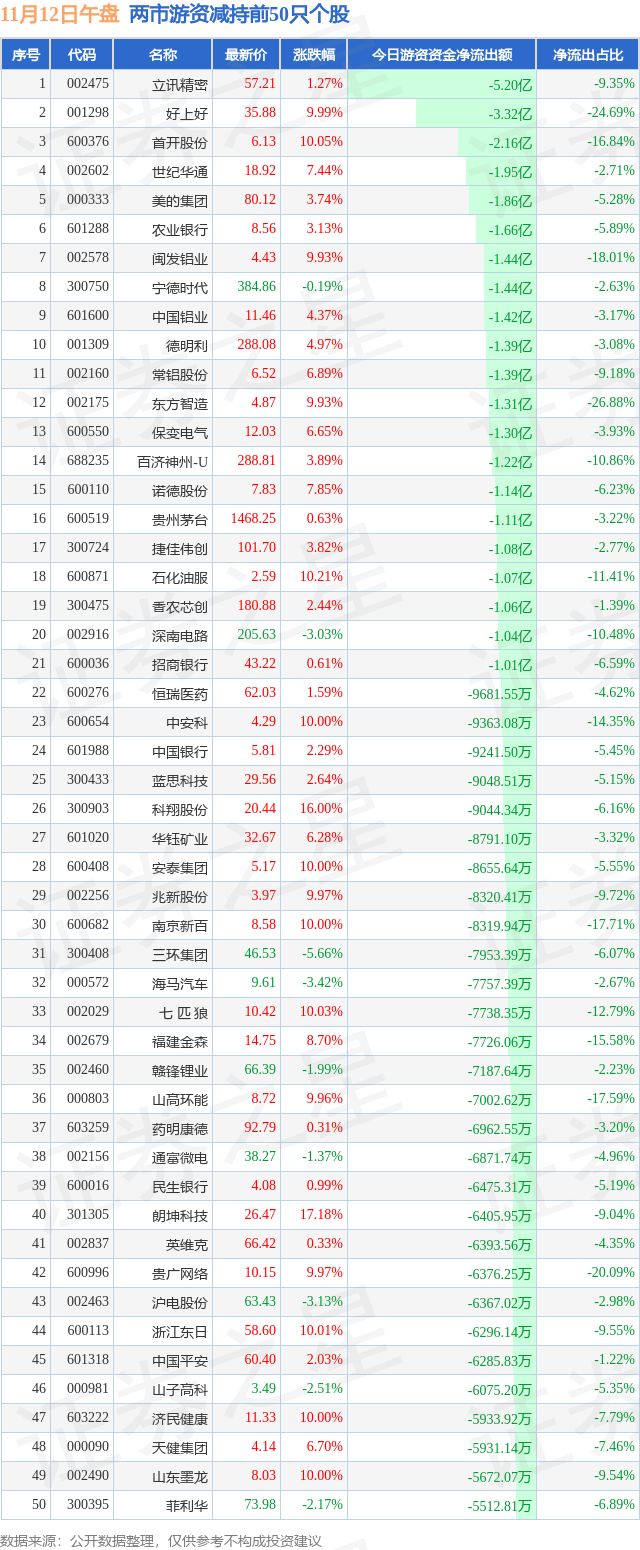Click the title 两市游资减持前50只个股
The image size is (640, 1550).
point(240,14)
